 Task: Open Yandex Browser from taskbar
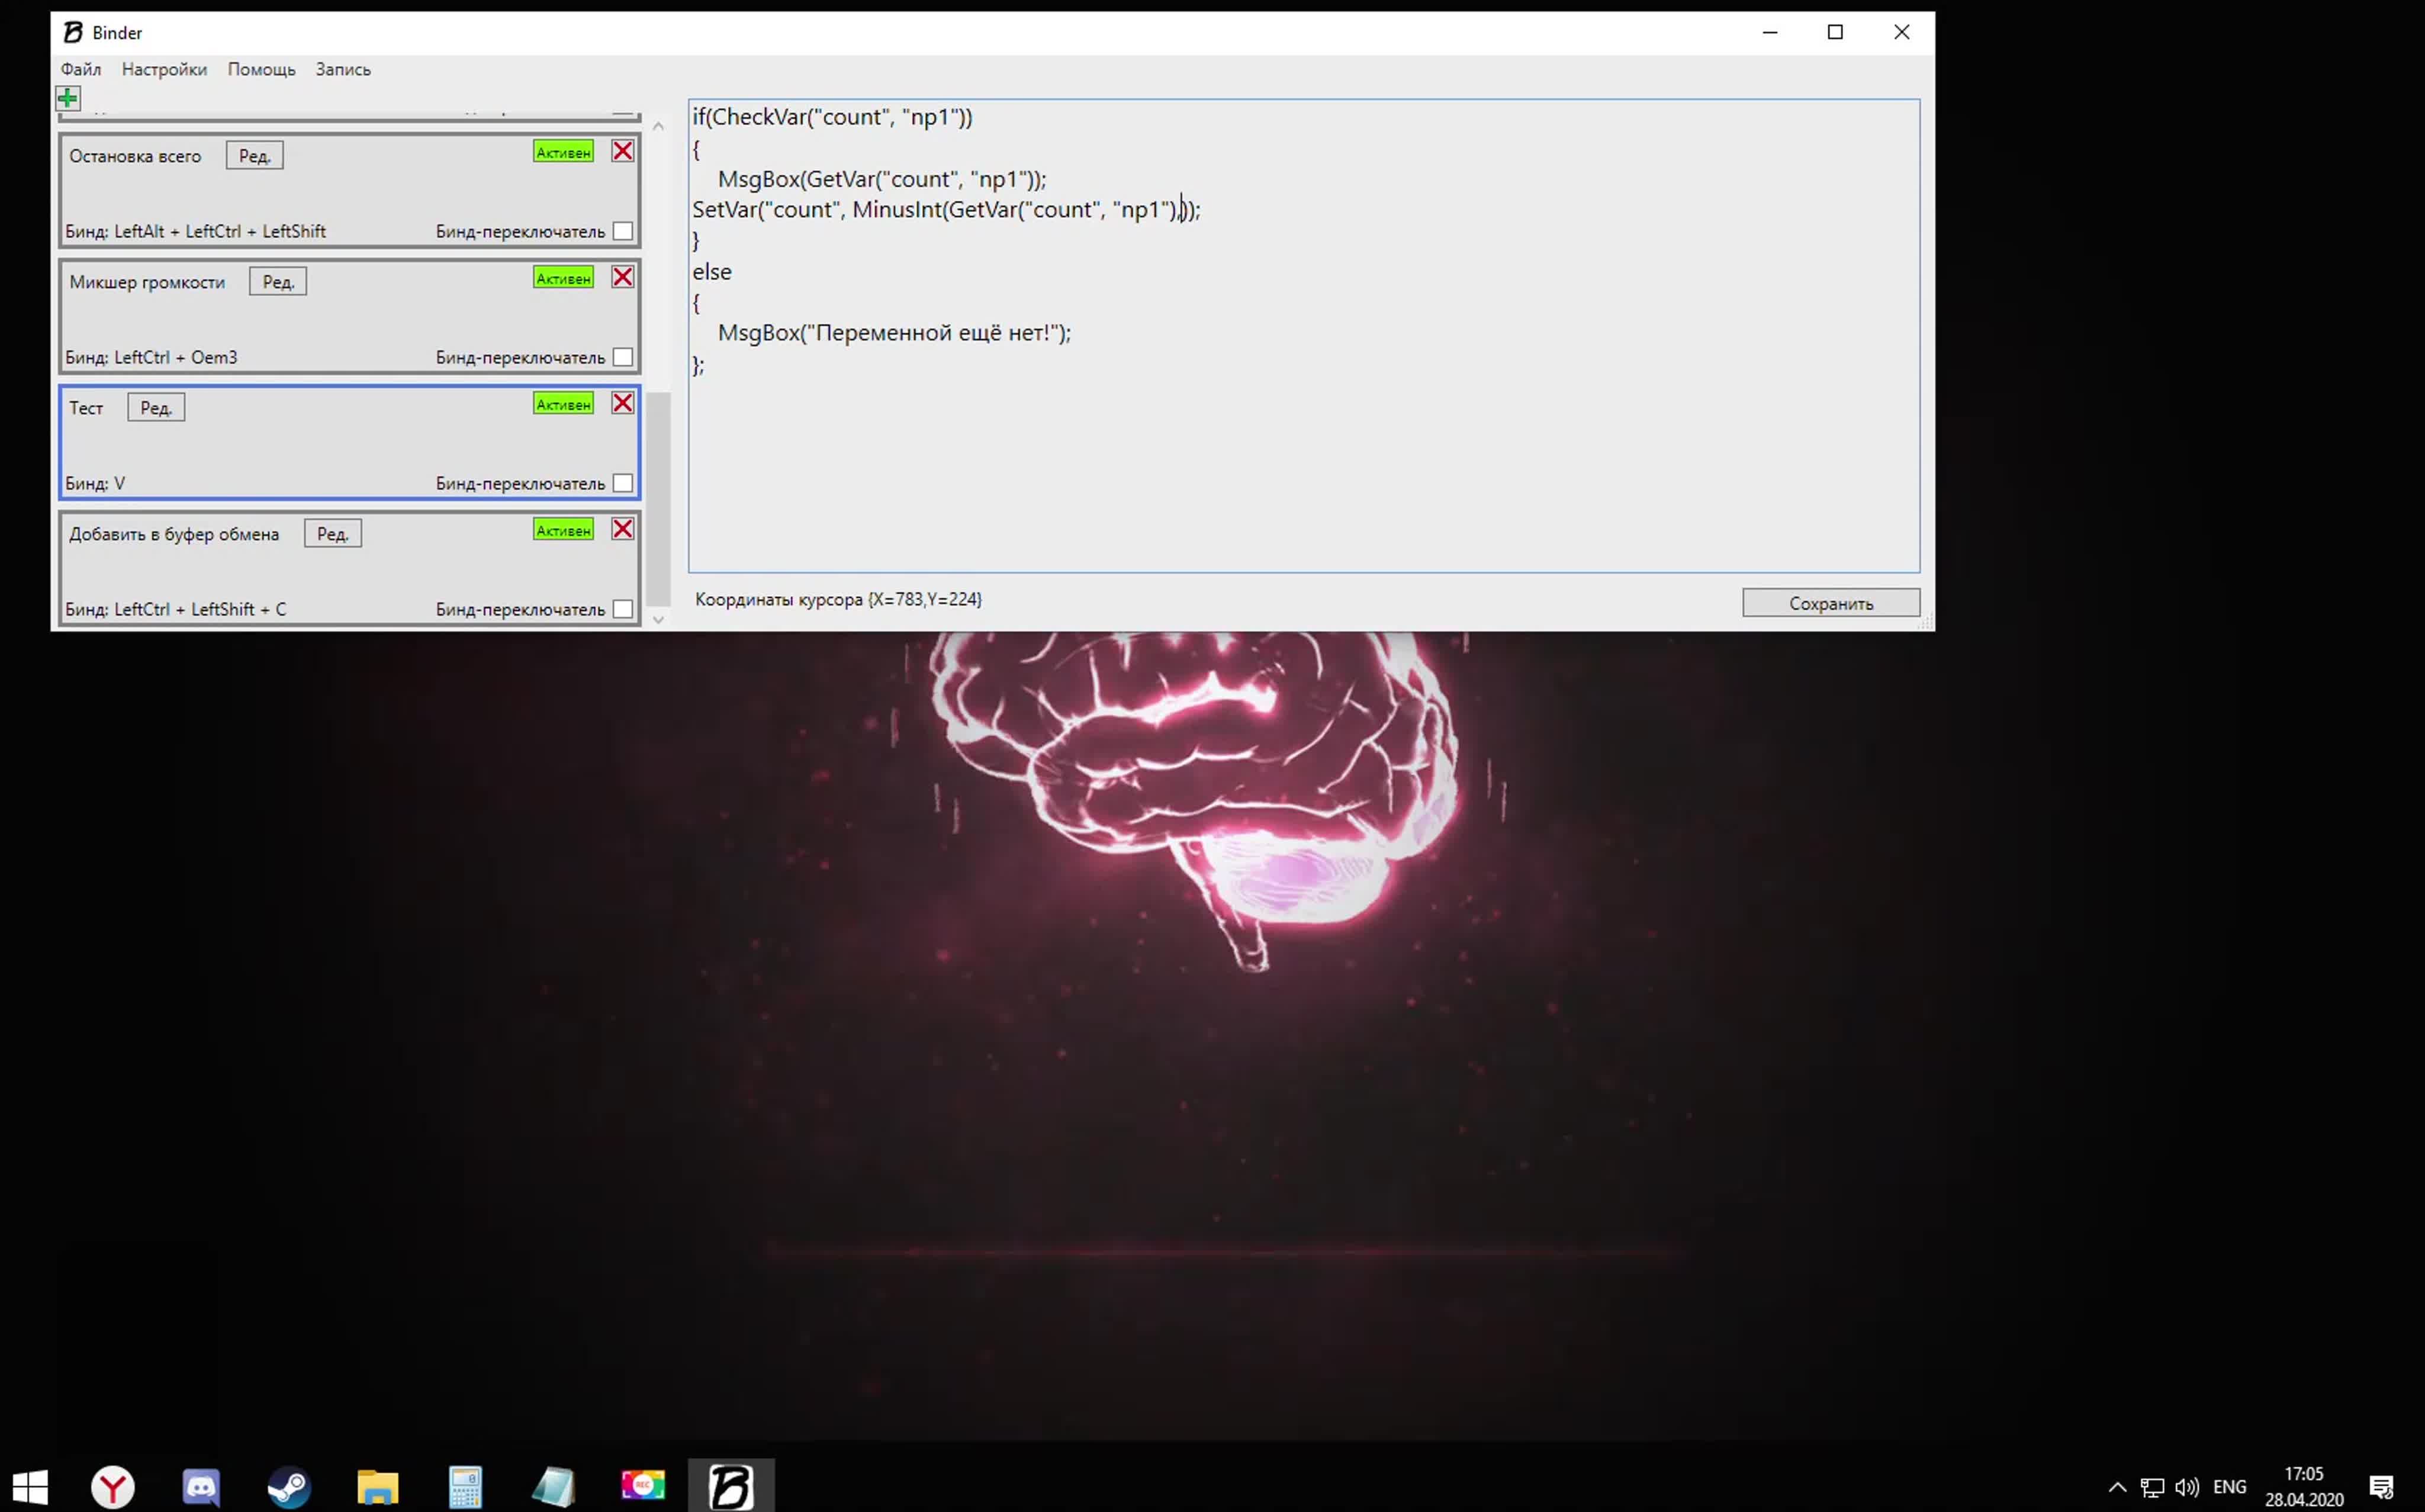[113, 1486]
